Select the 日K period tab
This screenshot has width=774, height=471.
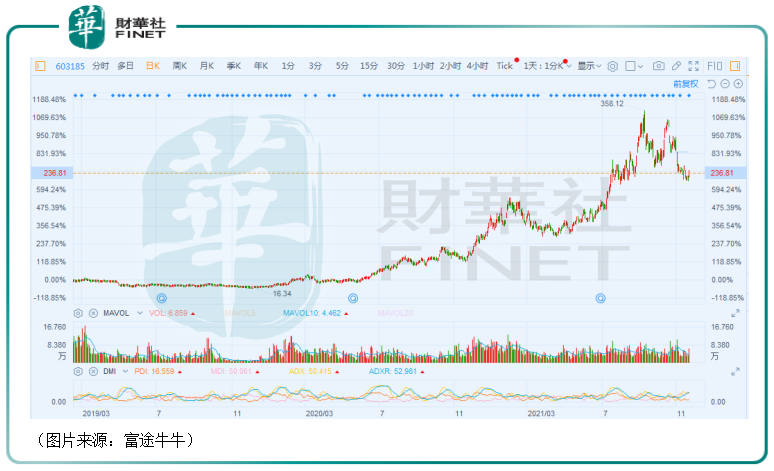(x=153, y=66)
